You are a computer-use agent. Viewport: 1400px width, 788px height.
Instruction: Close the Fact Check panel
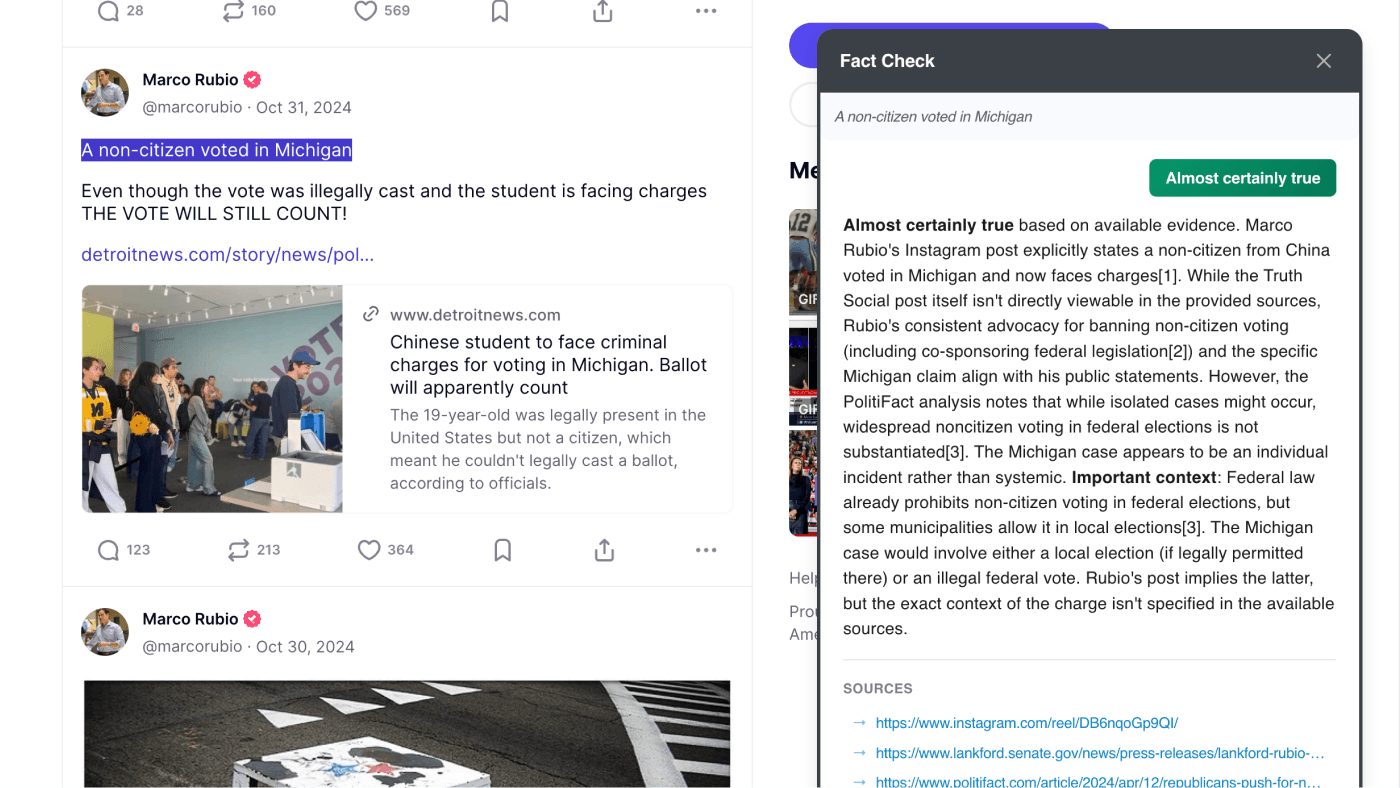[x=1324, y=61]
